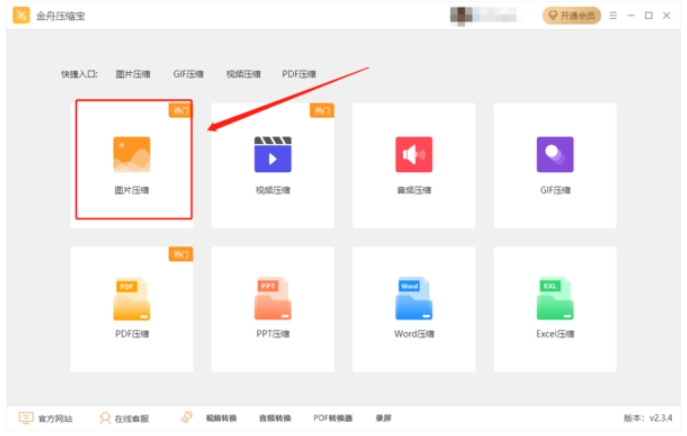Select 图片压缩 quick entry link
The image size is (687, 436).
click(x=133, y=74)
